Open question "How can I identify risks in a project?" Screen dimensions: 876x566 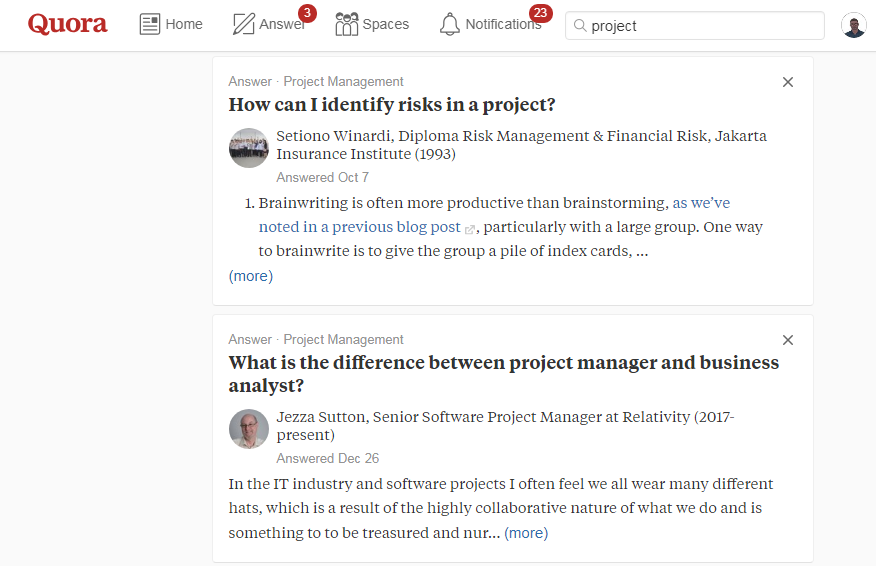[x=392, y=105]
